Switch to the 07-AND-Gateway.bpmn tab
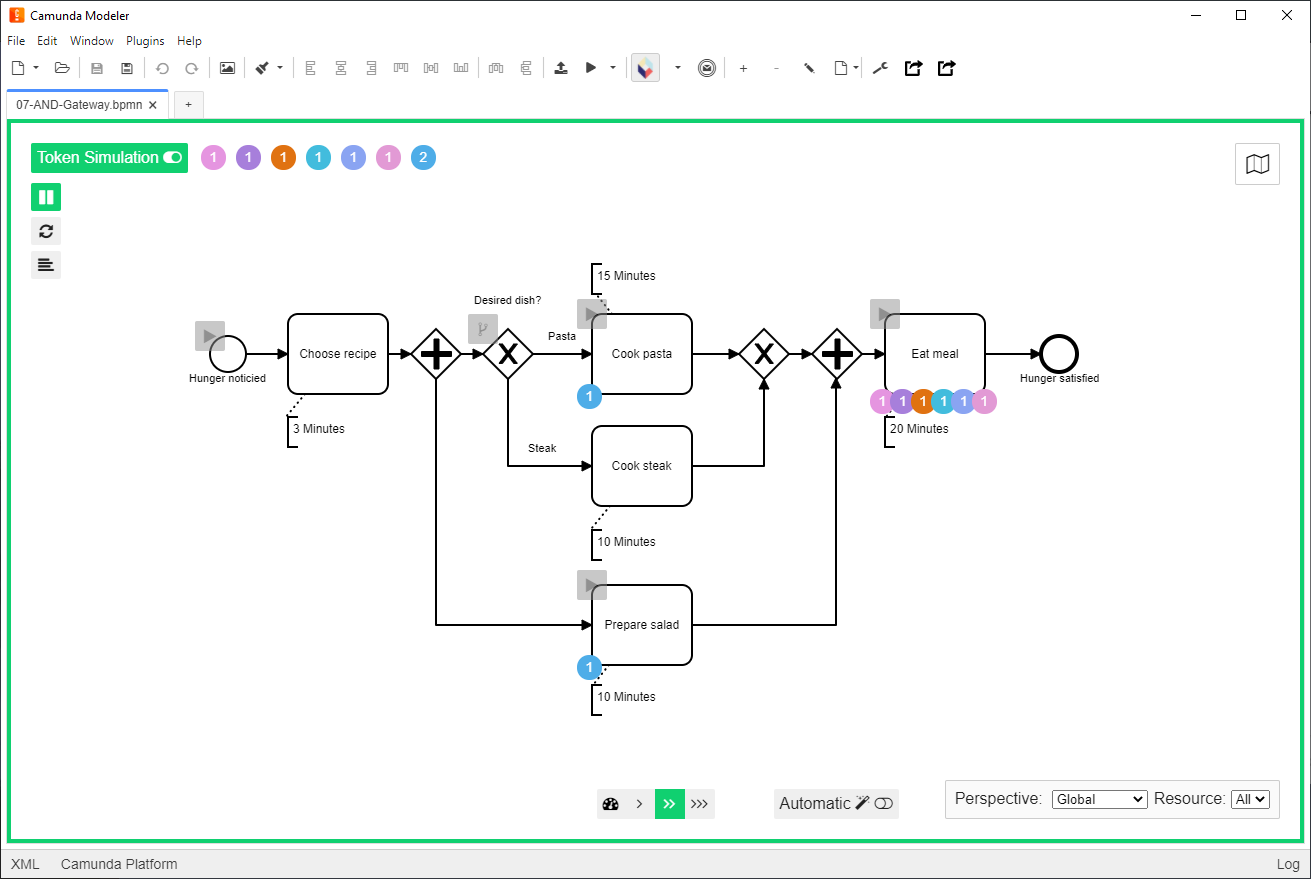The width and height of the screenshot is (1311, 879). [80, 104]
